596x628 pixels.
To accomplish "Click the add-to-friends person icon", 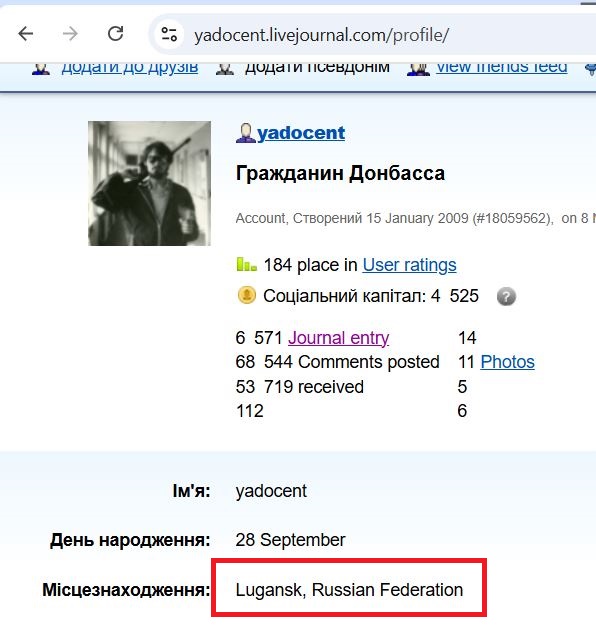I will 40,68.
